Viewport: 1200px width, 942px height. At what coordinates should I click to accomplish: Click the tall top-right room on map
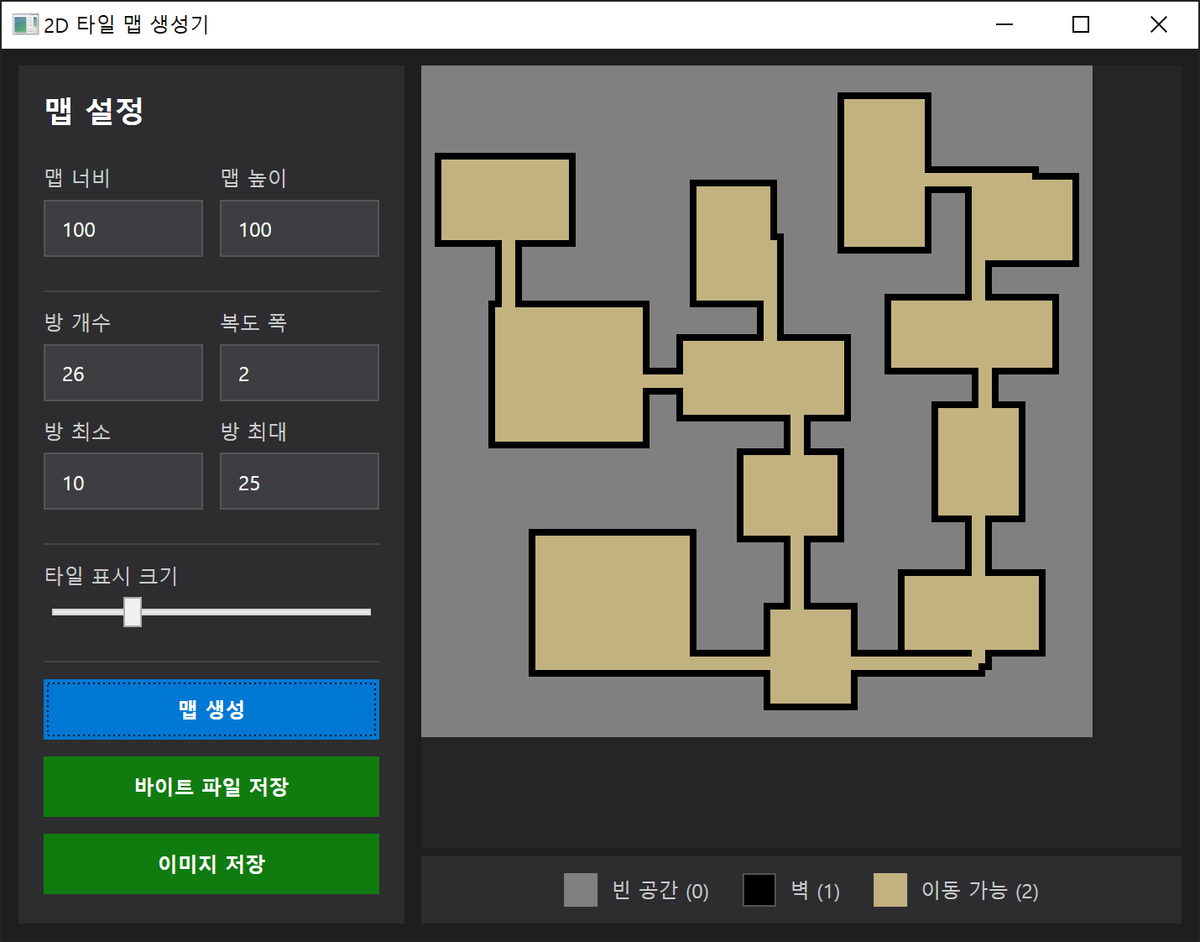(885, 172)
